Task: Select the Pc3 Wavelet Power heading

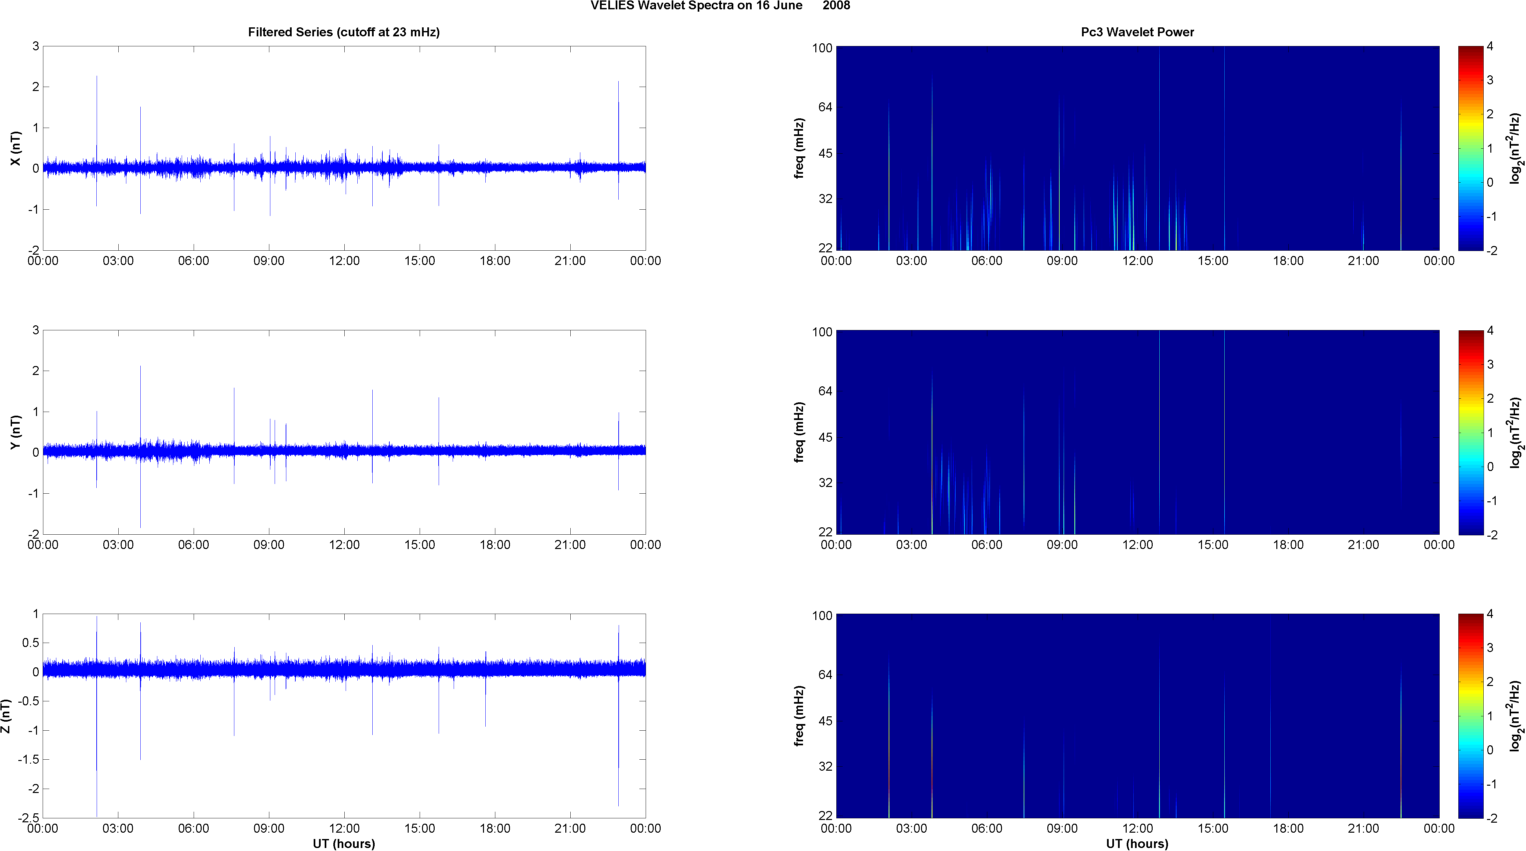Action: point(1137,32)
